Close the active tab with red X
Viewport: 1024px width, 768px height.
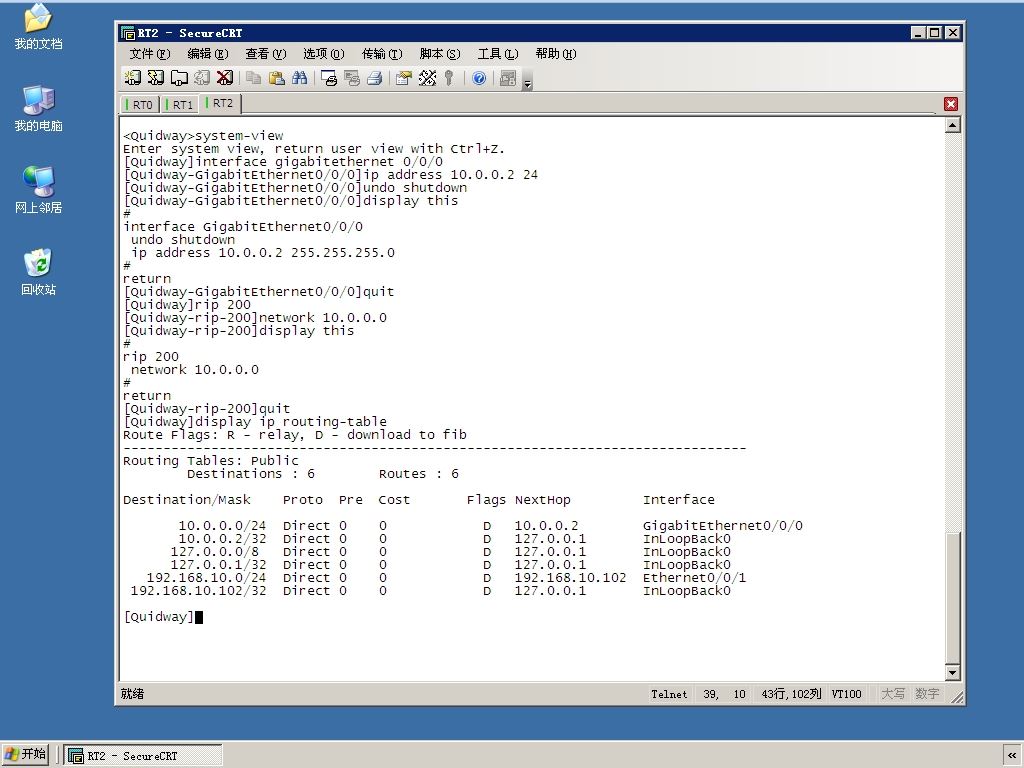tap(951, 104)
